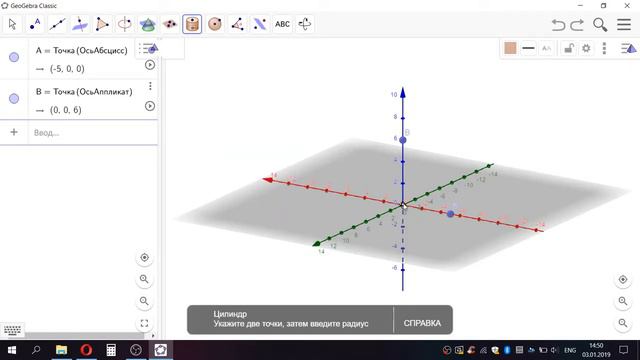Select the Perpendicular line tool
Image resolution: width=640 pixels, height=360 pixels.
click(80, 24)
